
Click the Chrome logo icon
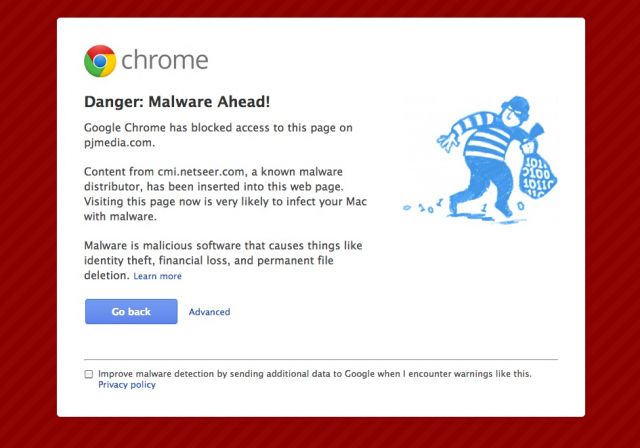[100, 61]
